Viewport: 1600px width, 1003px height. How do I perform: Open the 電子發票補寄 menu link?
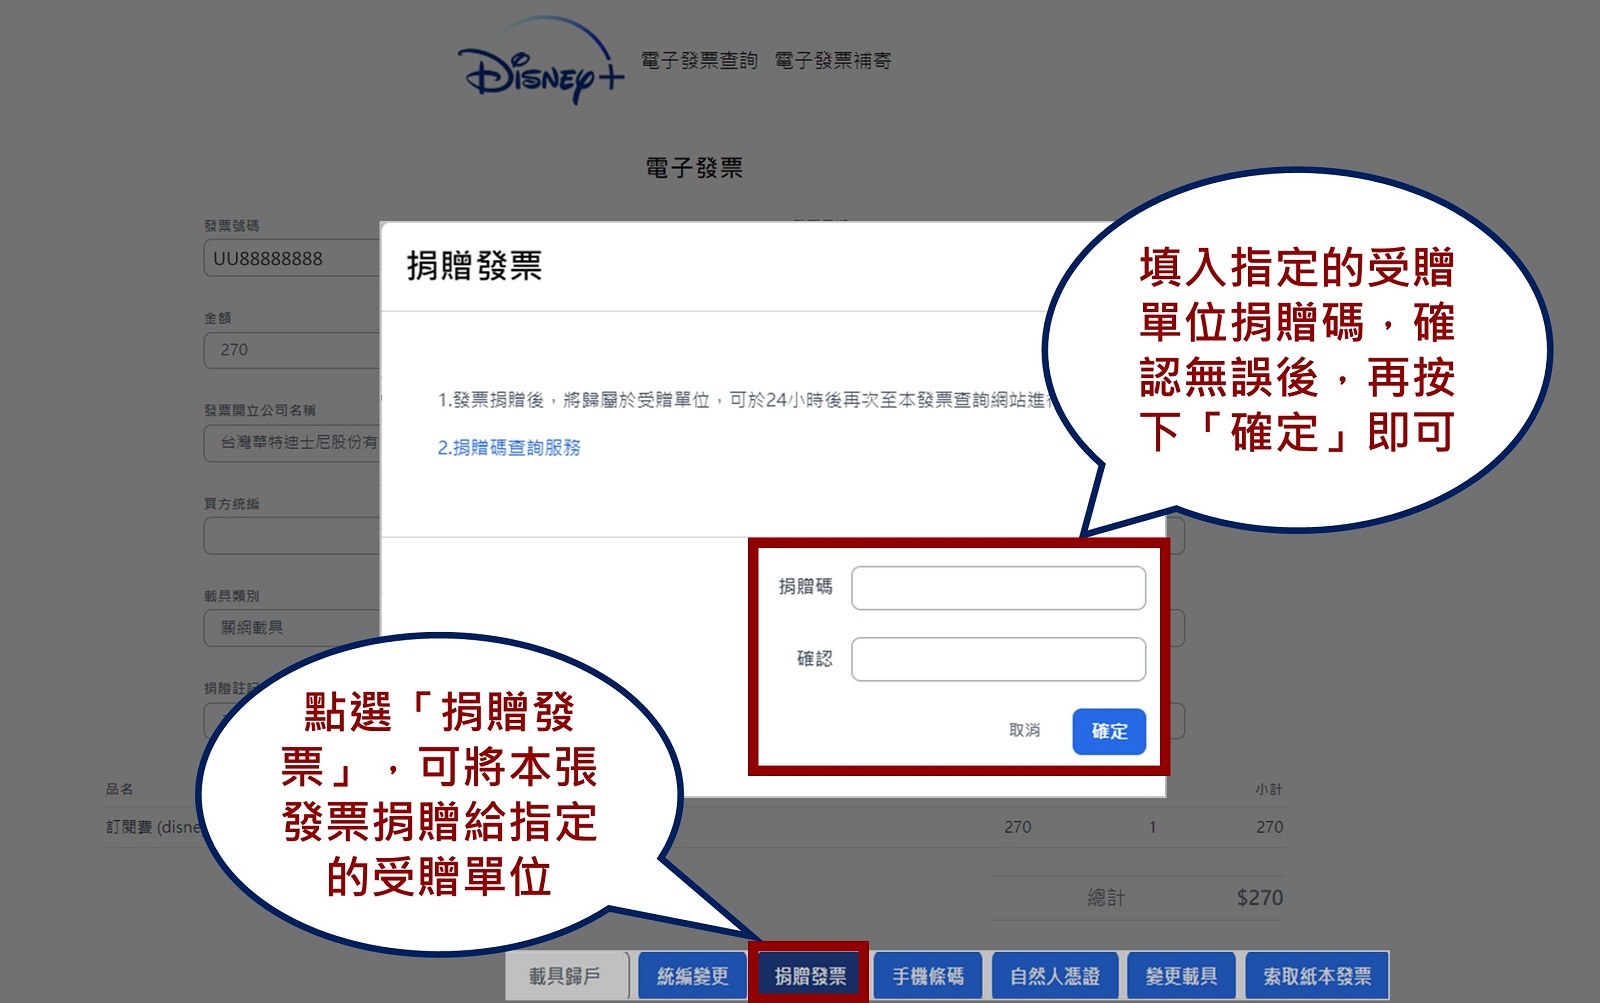[x=832, y=61]
